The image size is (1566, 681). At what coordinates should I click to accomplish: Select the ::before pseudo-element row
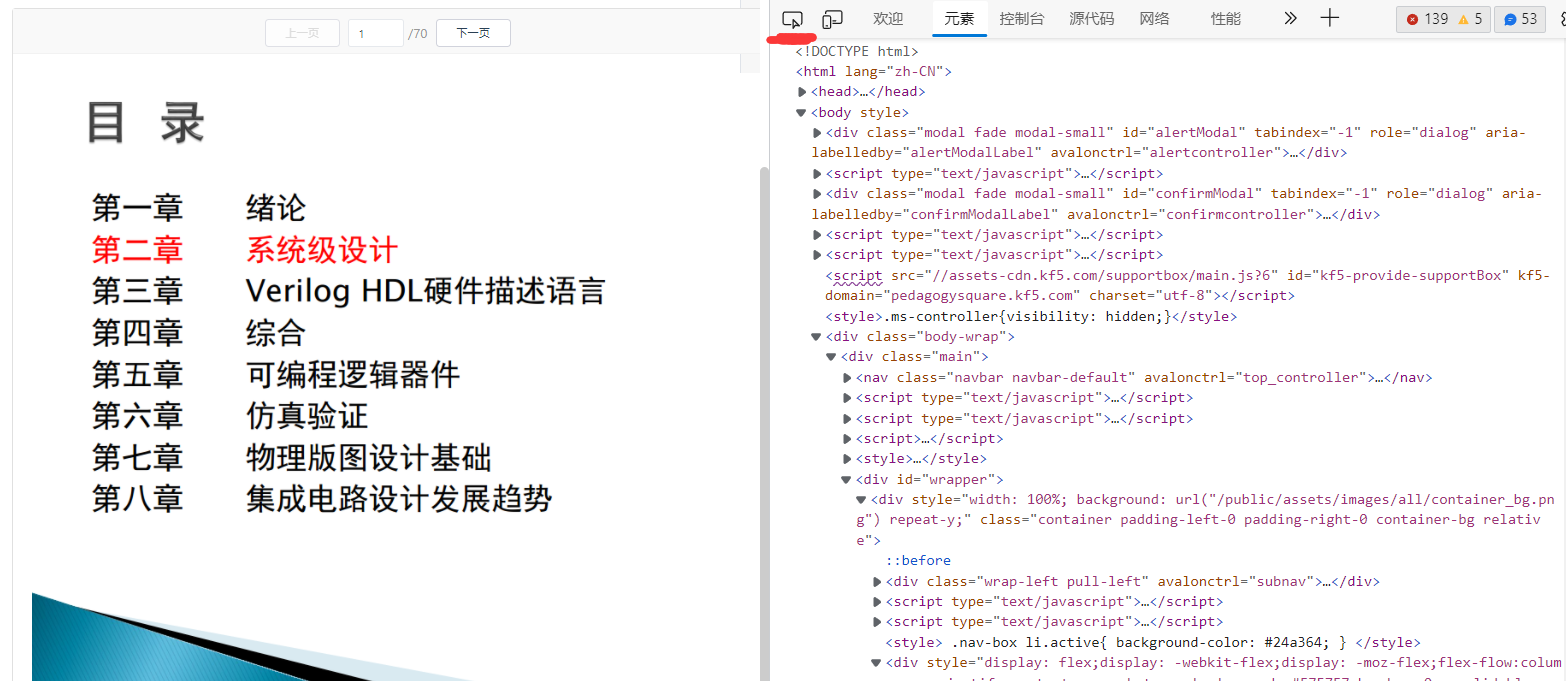click(x=918, y=561)
